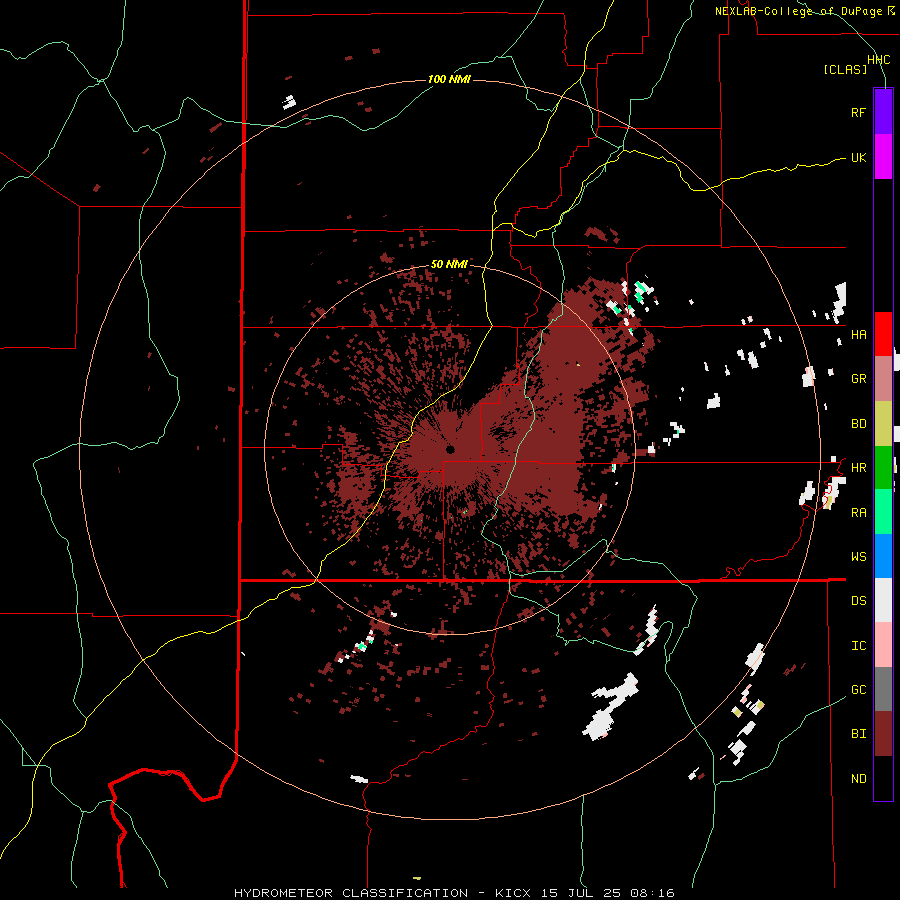Click the WS blue legend swatch

[x=883, y=556]
